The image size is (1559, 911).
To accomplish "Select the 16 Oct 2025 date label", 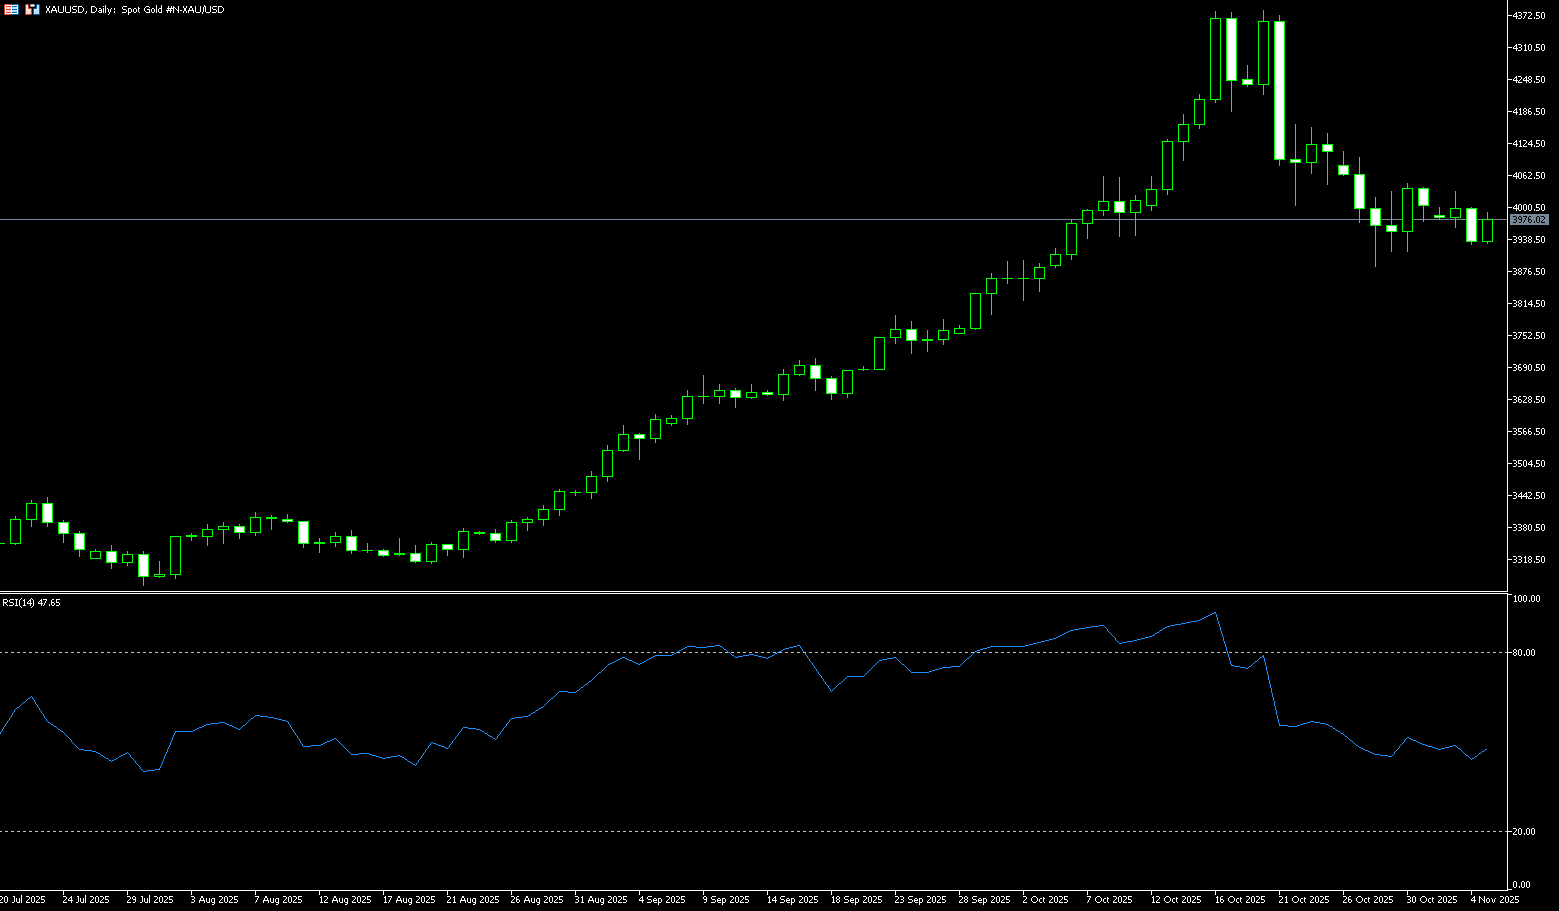I will click(x=1240, y=900).
